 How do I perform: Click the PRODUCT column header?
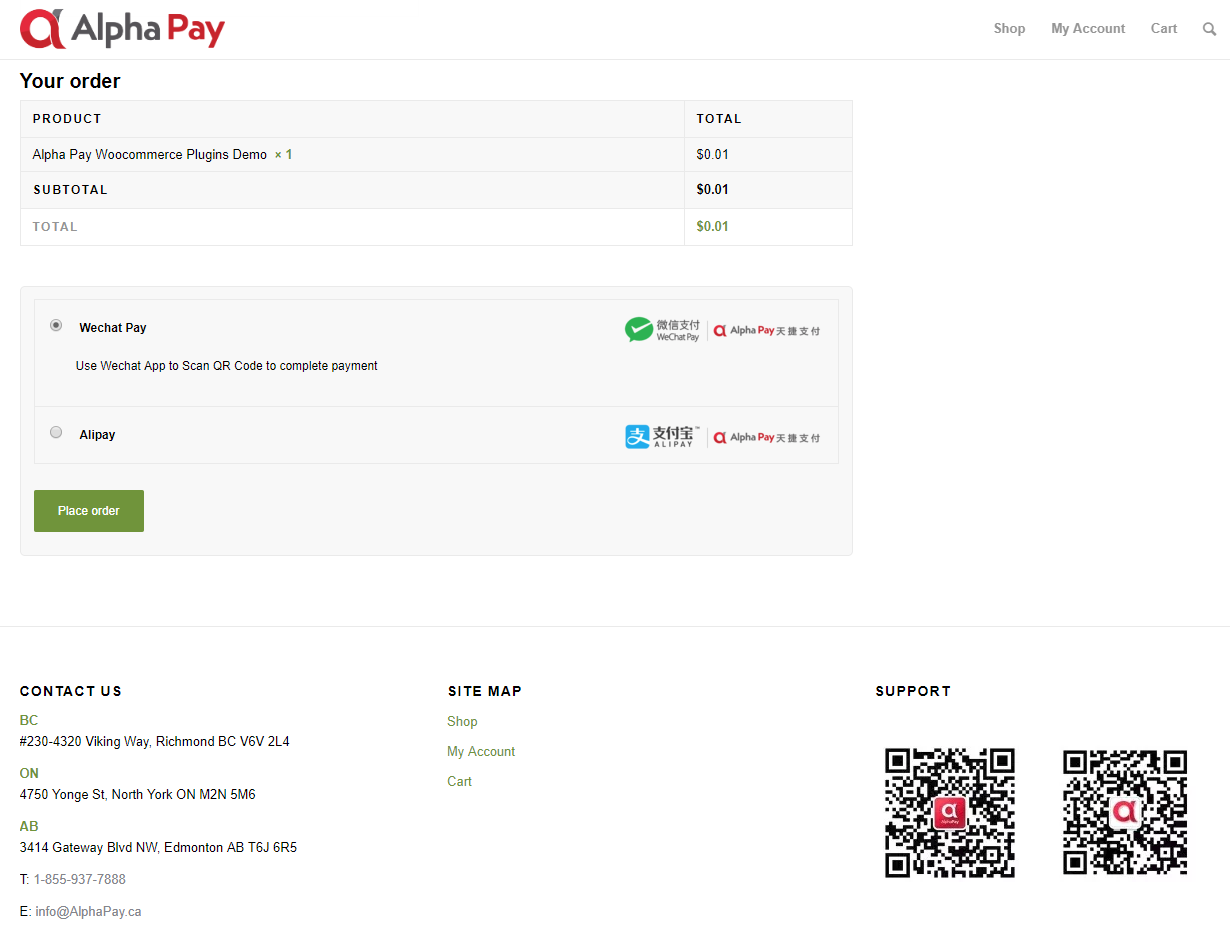click(67, 119)
